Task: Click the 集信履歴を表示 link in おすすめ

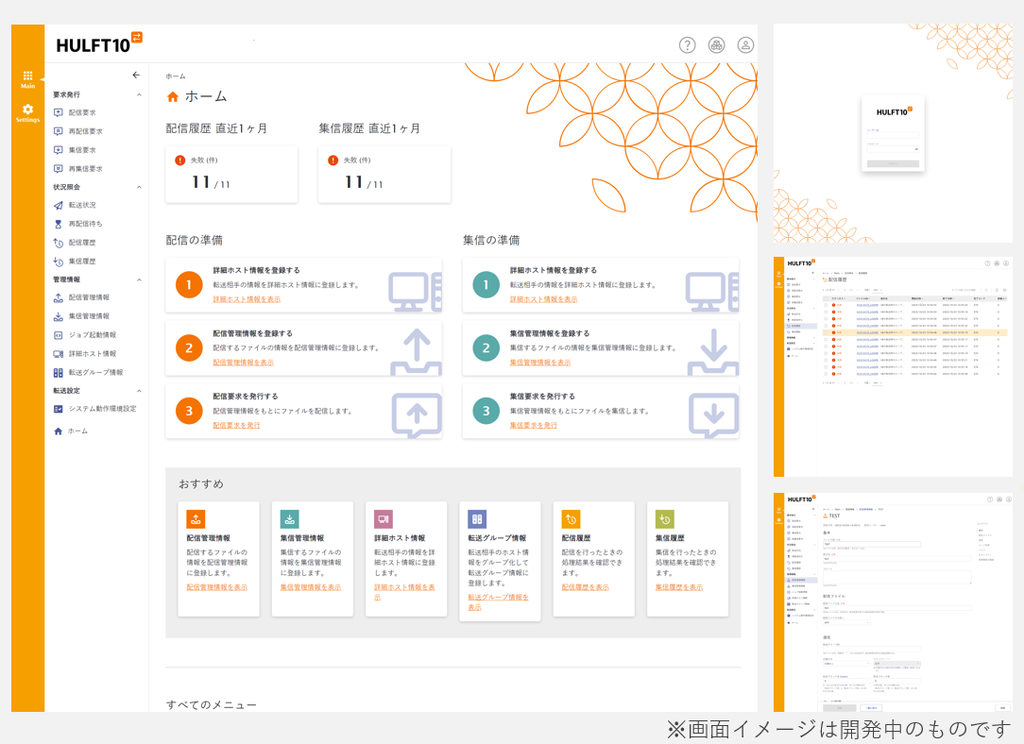Action: click(x=679, y=587)
